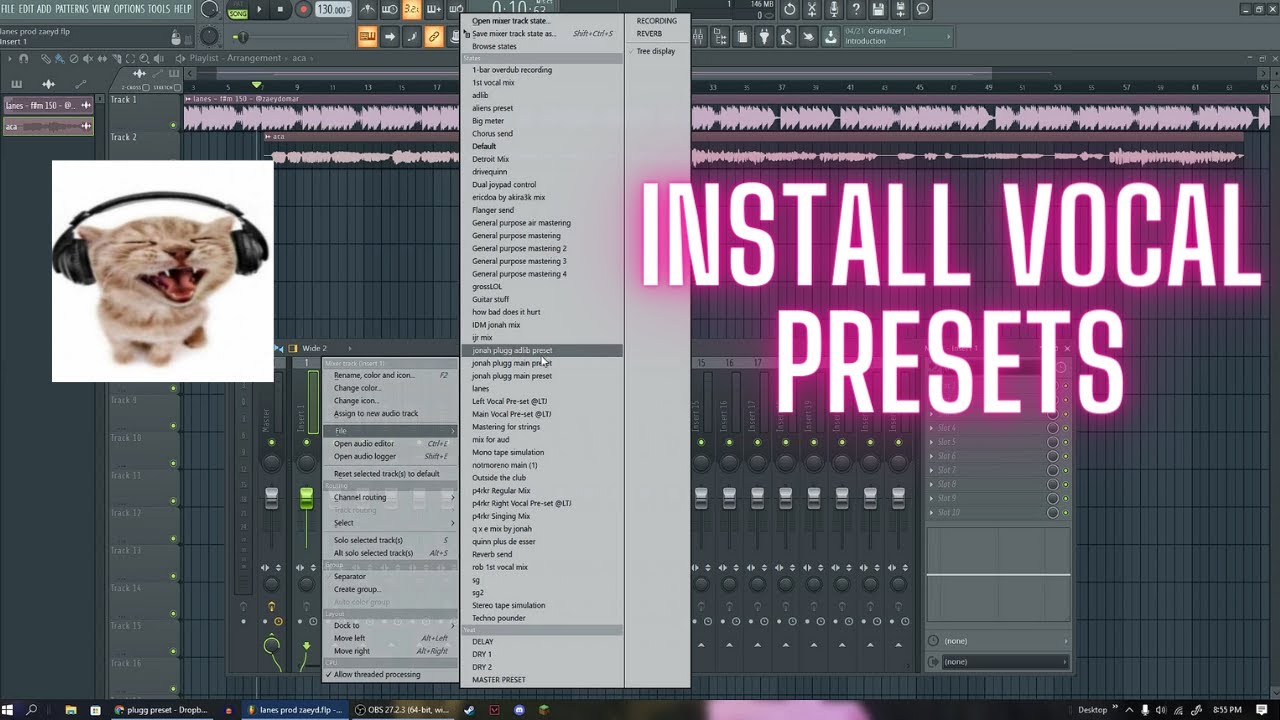This screenshot has height=720, width=1280.
Task: Select 'Detroit Mix' state
Action: point(541,159)
